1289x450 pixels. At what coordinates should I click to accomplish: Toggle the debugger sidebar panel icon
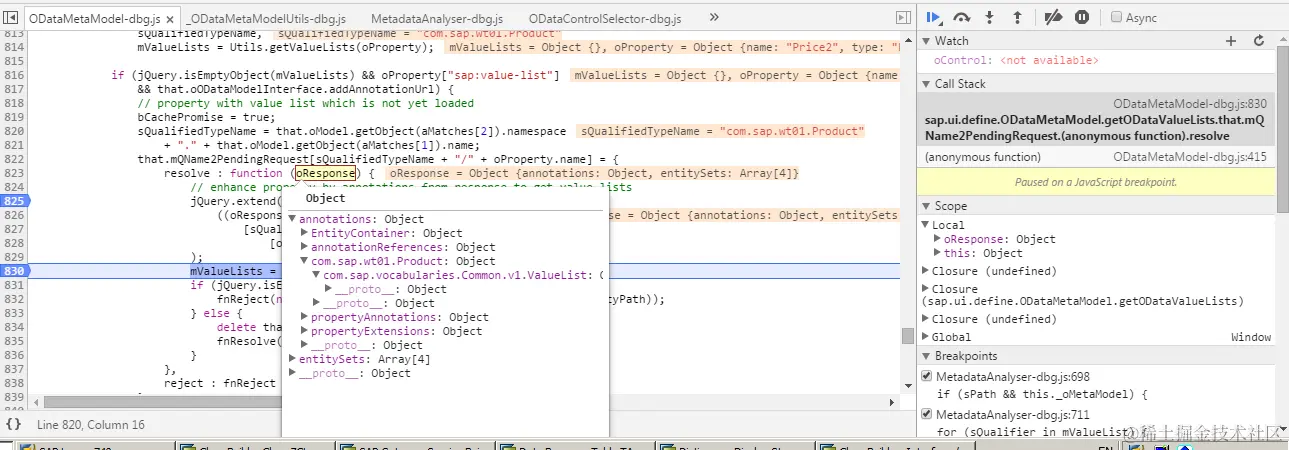903,17
